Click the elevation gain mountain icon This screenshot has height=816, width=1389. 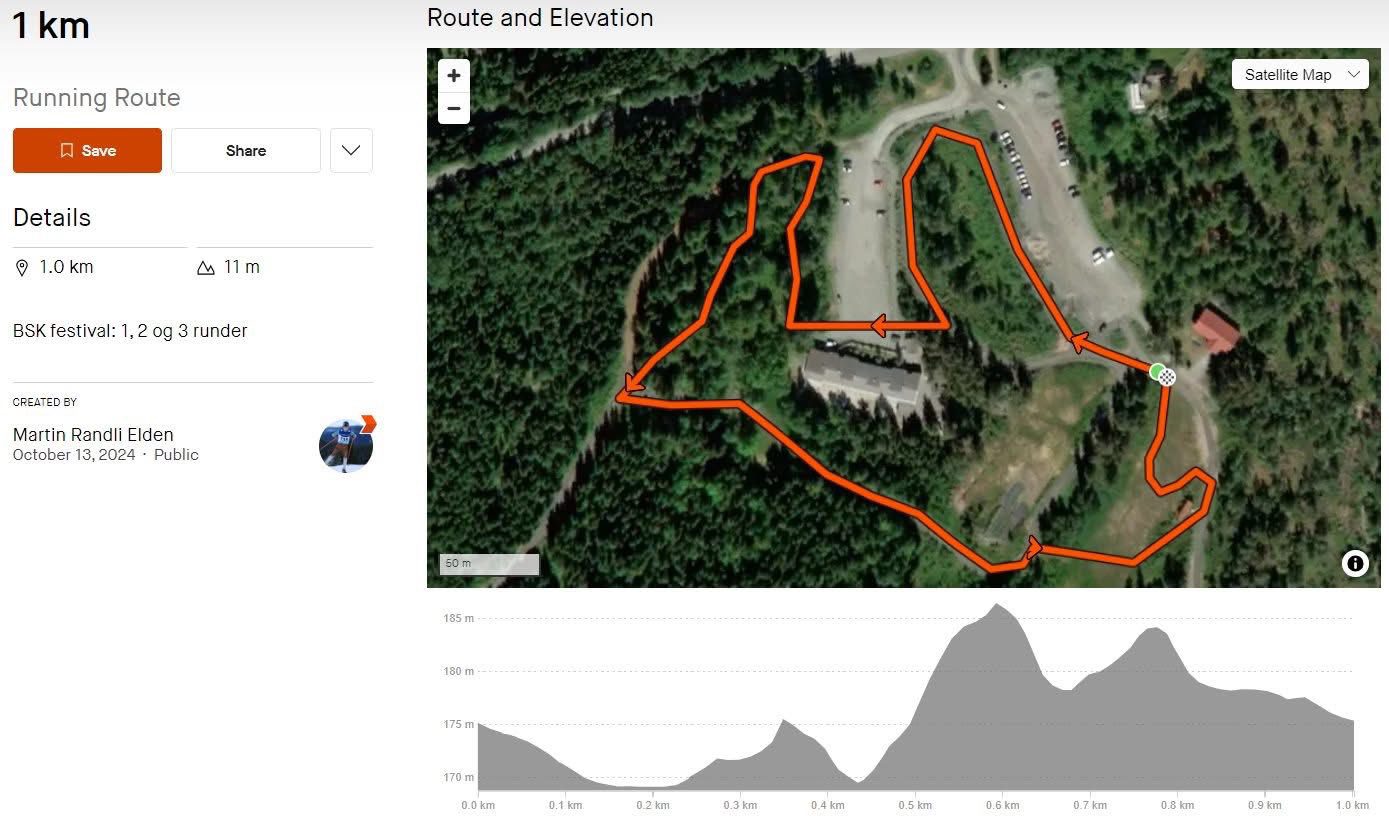tap(206, 268)
